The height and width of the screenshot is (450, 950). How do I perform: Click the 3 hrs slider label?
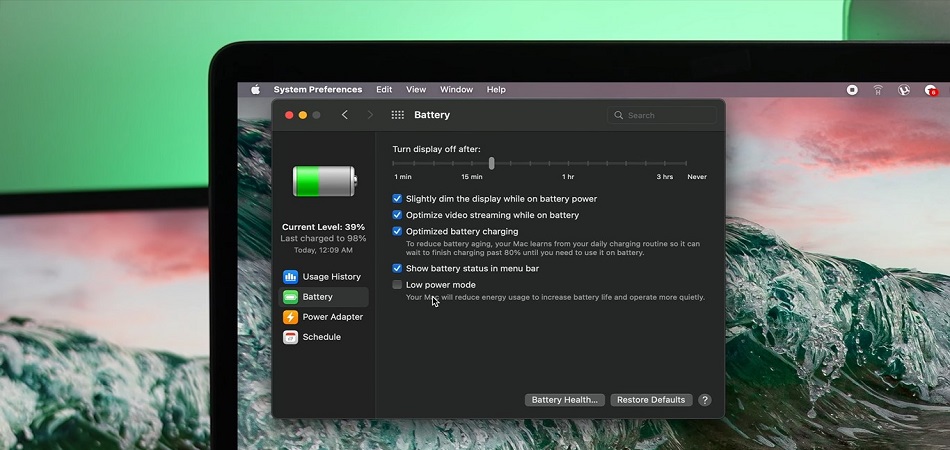pyautogui.click(x=665, y=177)
